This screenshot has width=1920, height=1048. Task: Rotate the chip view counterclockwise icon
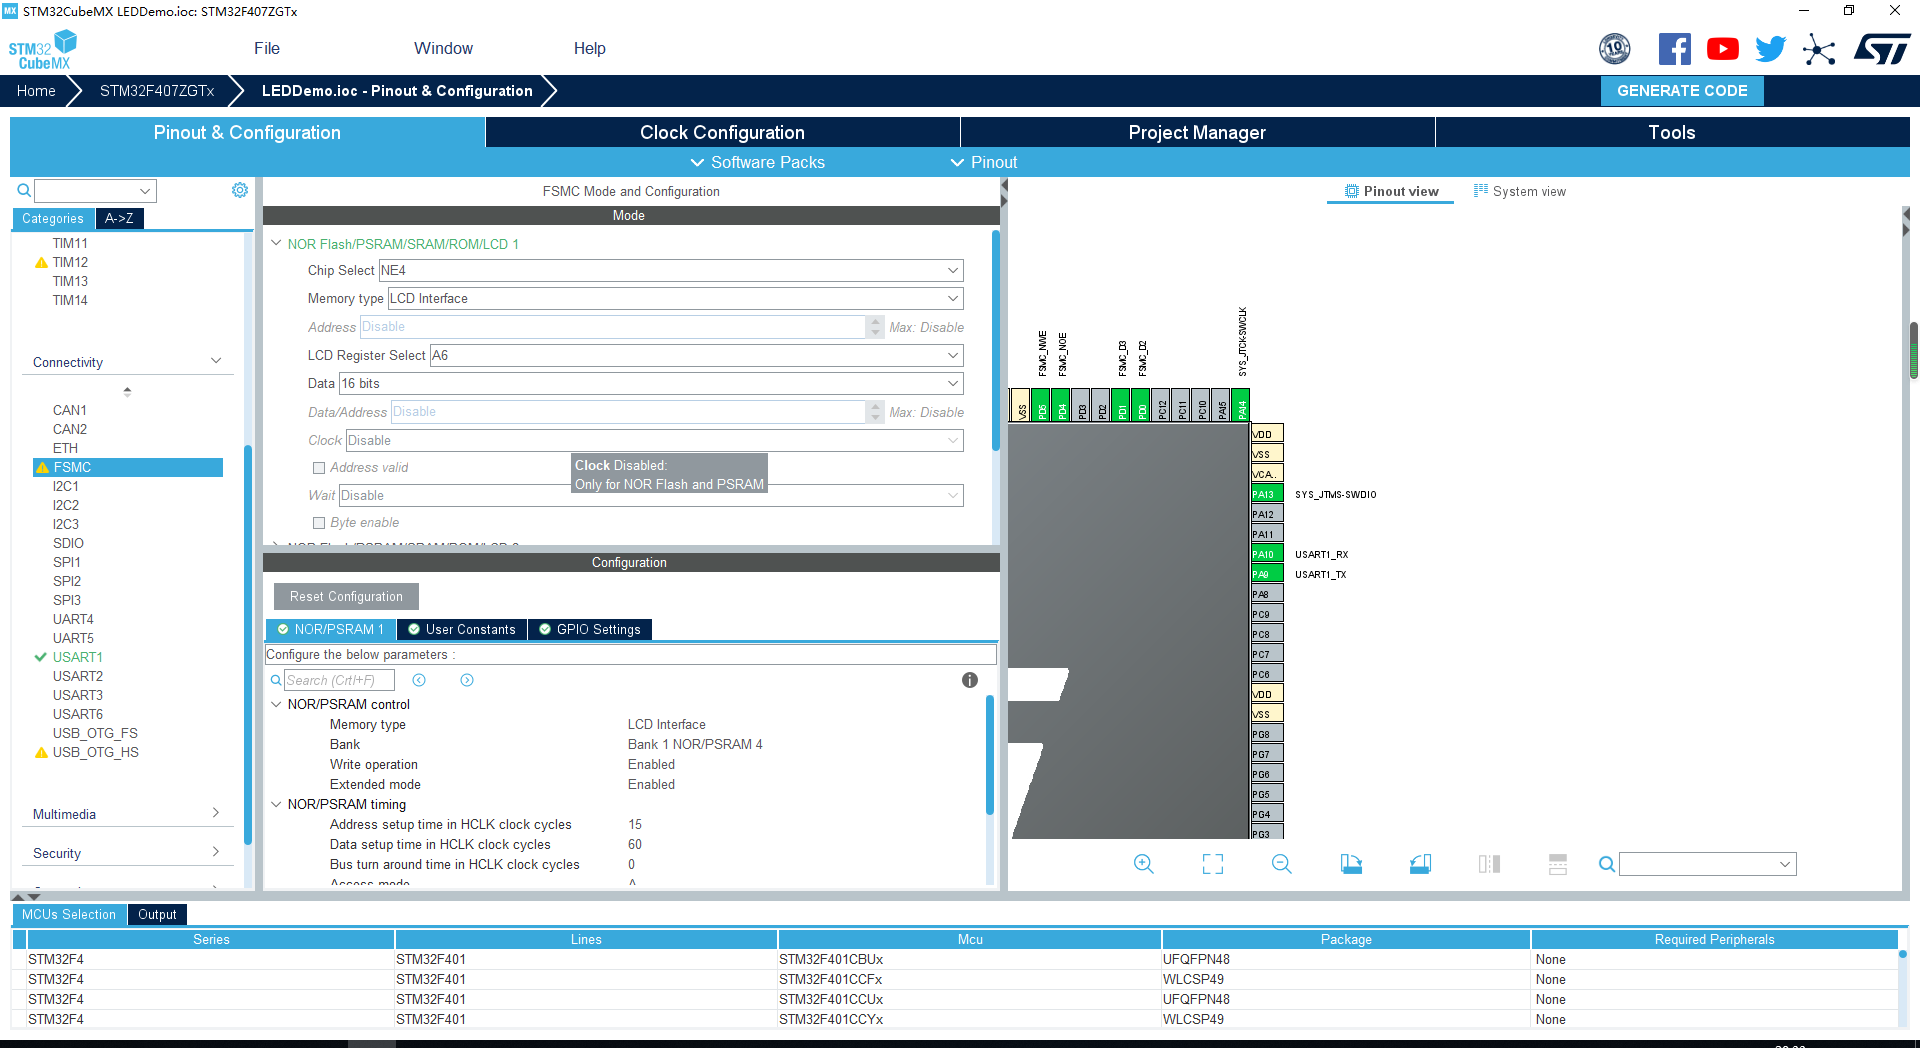(1420, 864)
